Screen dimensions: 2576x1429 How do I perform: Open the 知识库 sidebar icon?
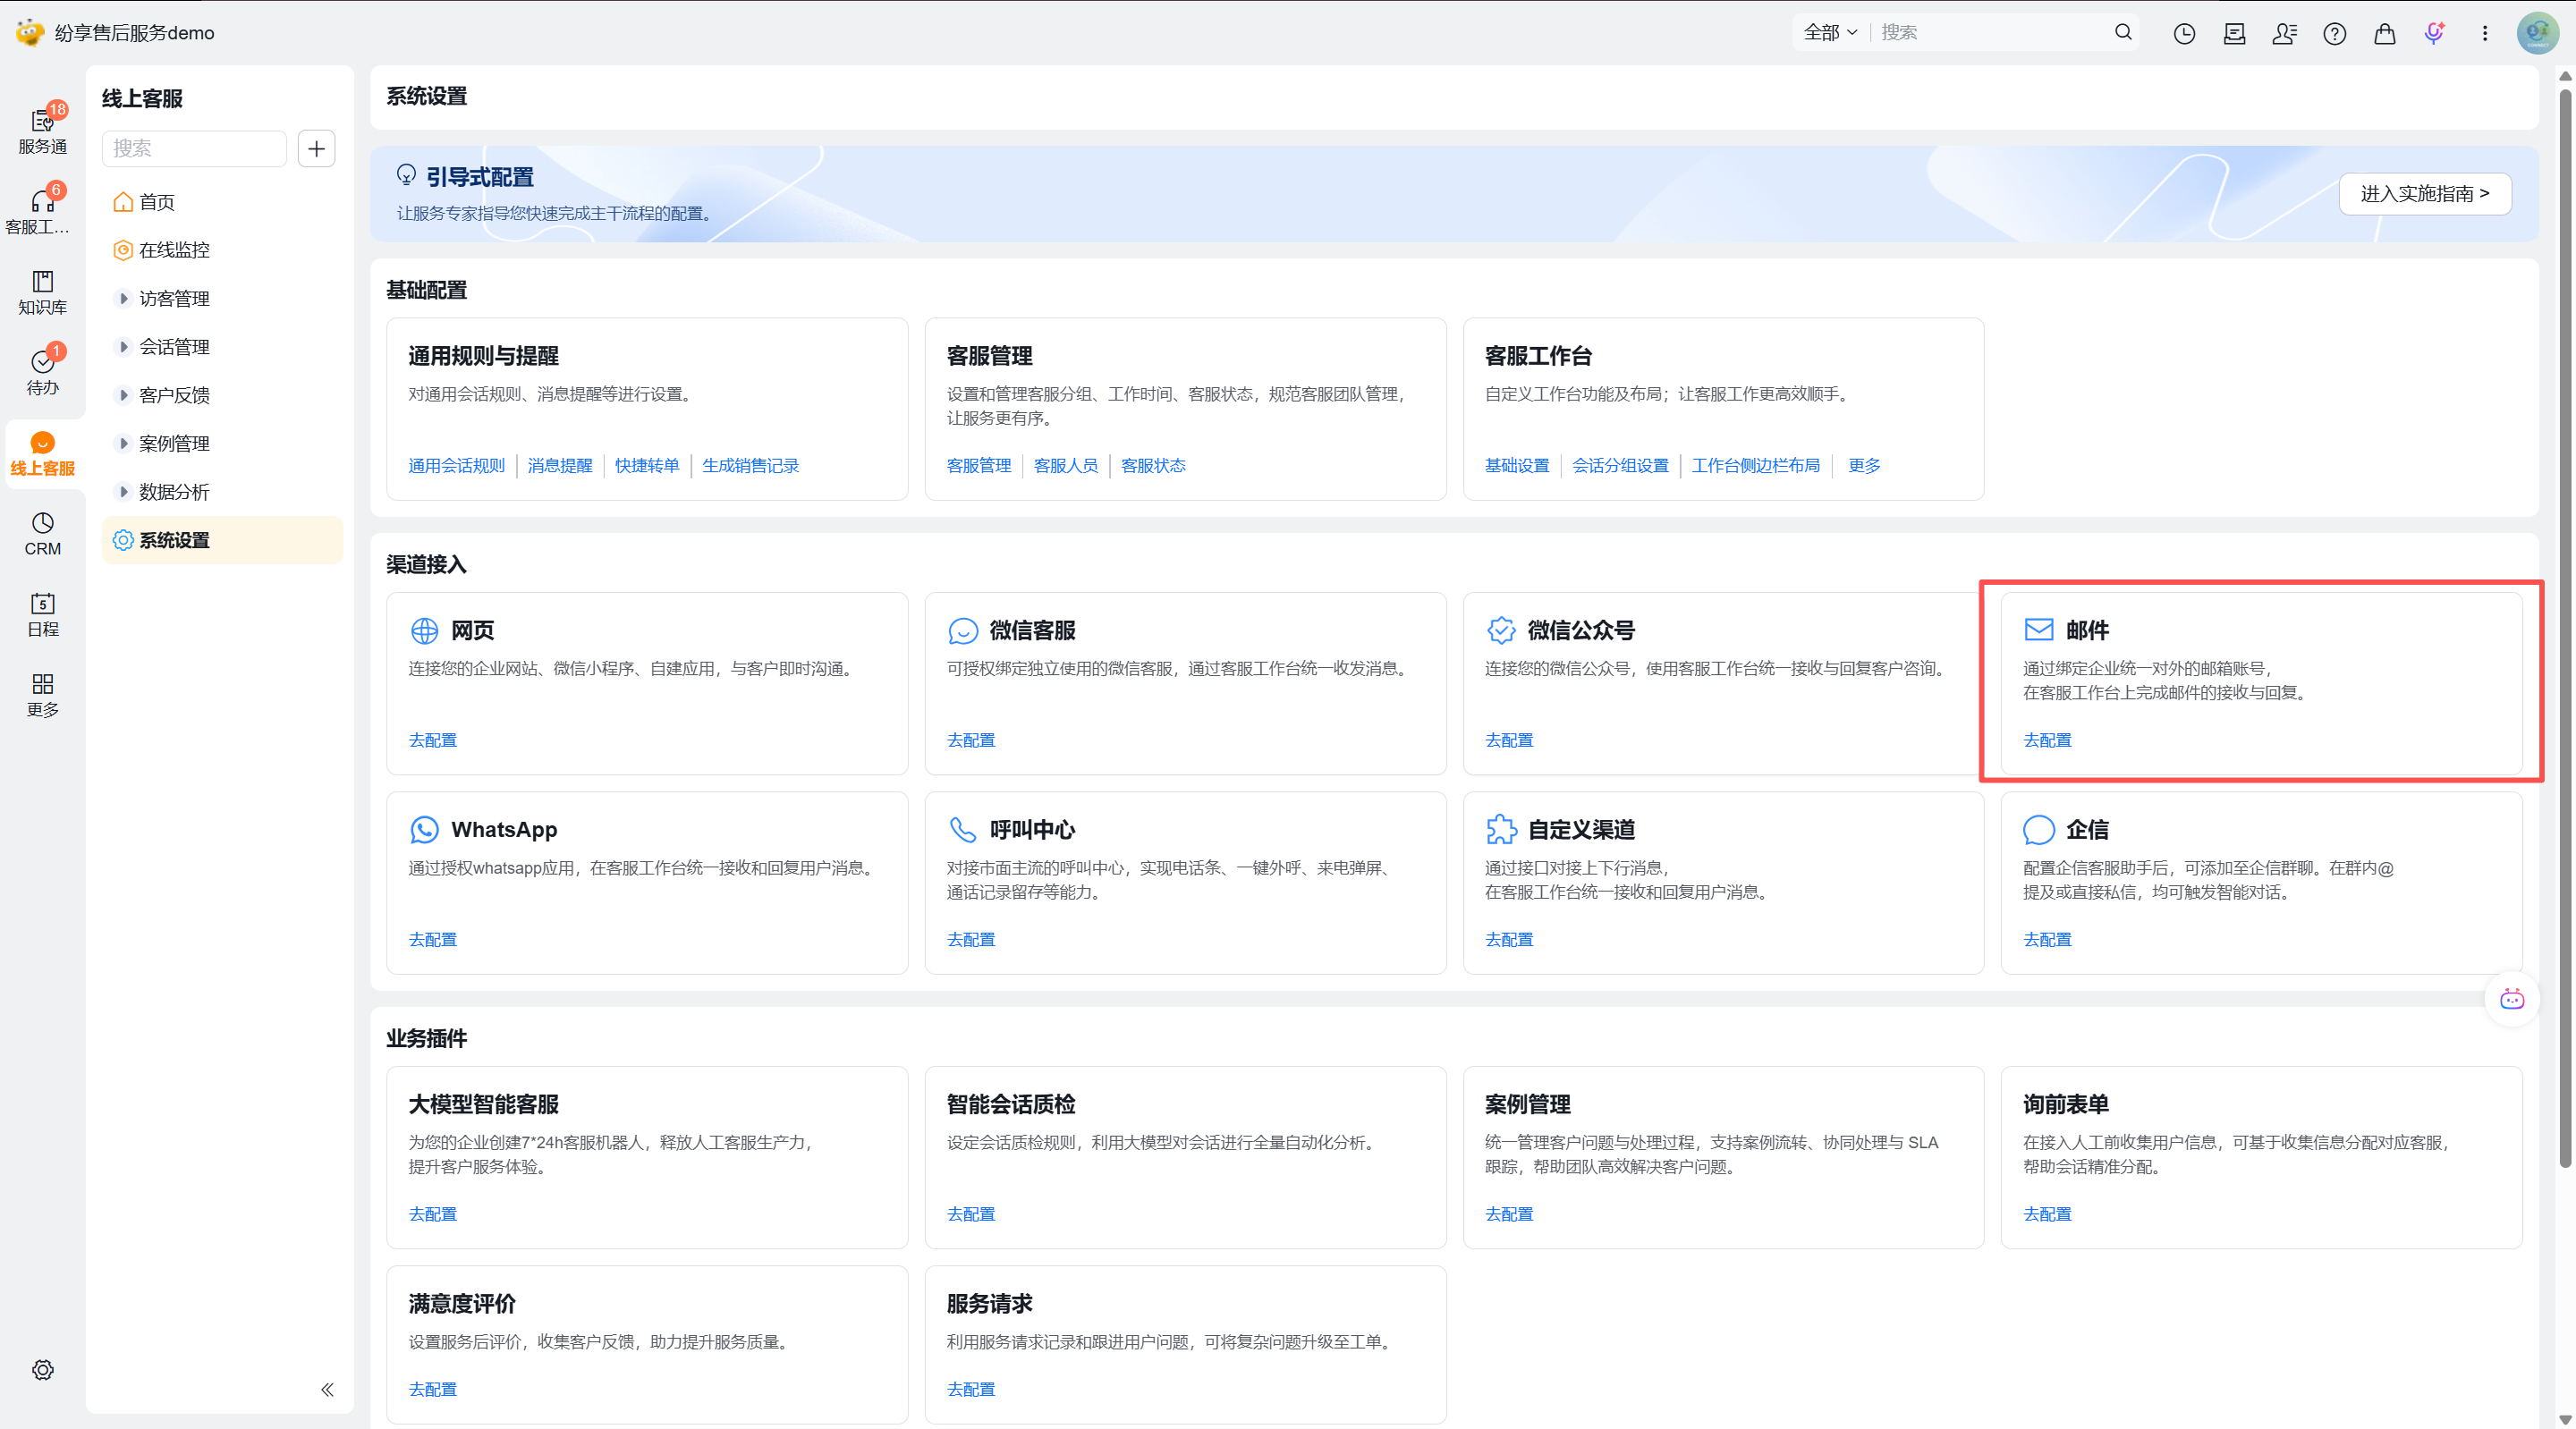42,292
